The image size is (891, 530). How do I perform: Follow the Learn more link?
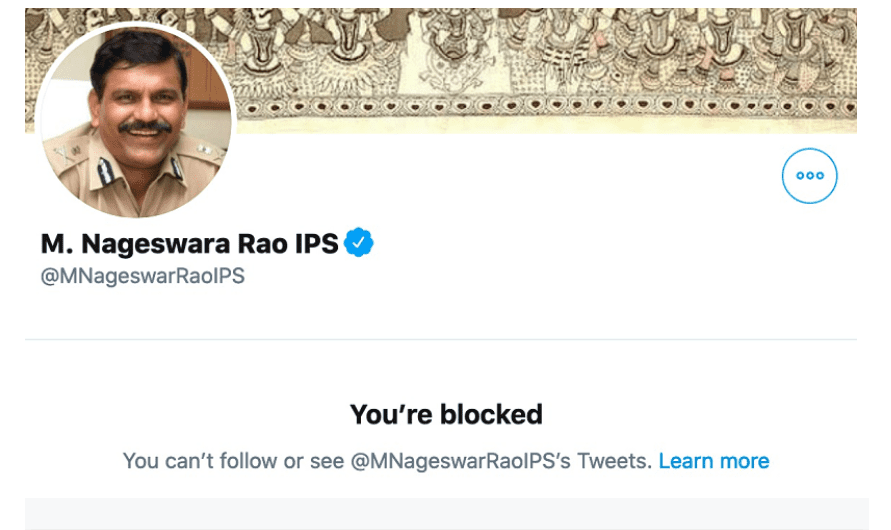pos(714,461)
